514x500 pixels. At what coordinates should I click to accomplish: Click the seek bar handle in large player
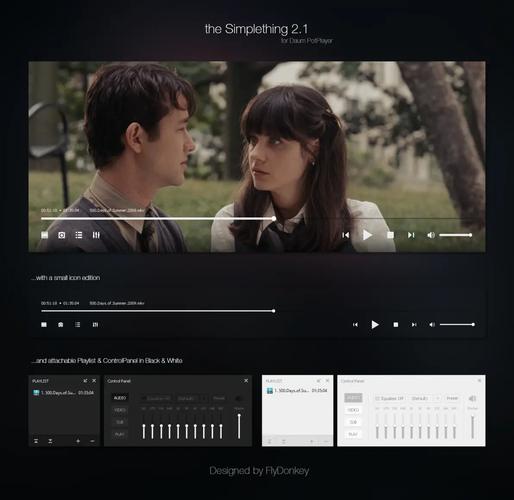274,219
